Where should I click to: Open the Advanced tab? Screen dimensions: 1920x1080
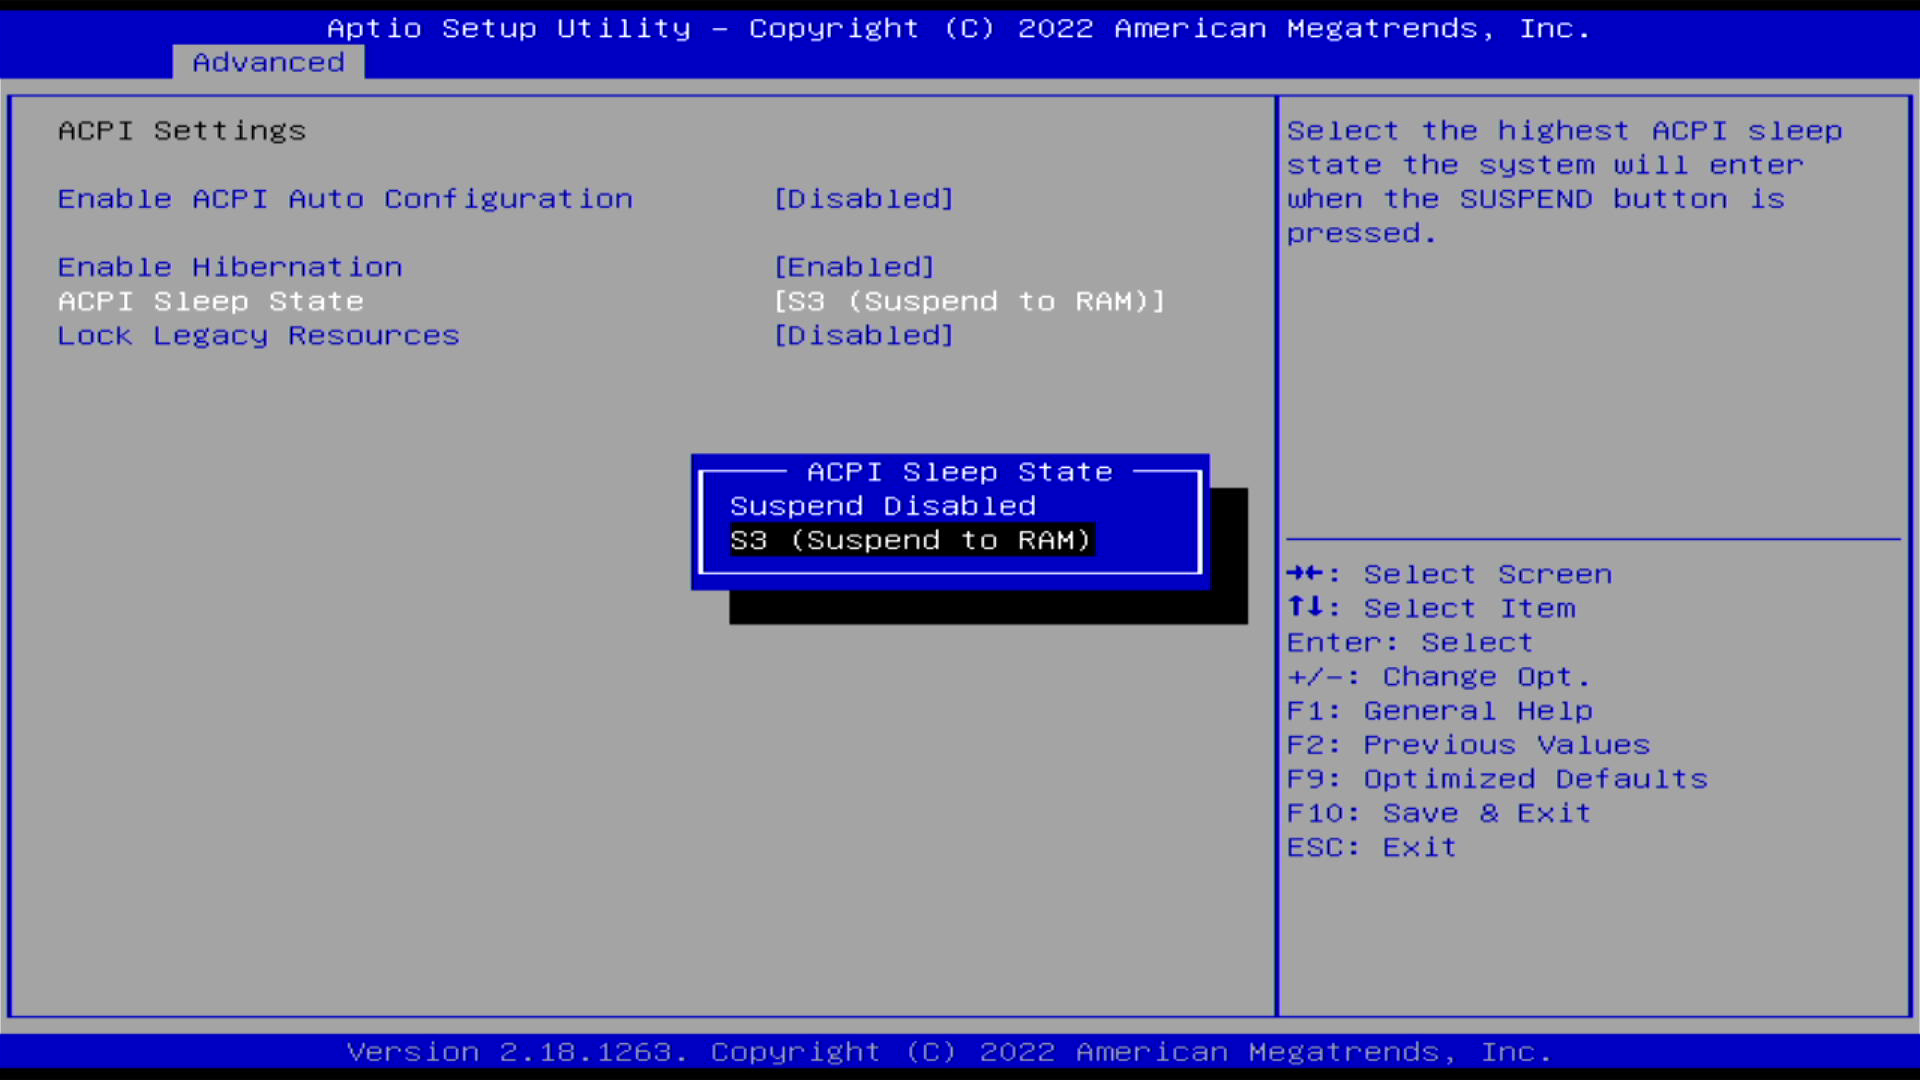(268, 62)
